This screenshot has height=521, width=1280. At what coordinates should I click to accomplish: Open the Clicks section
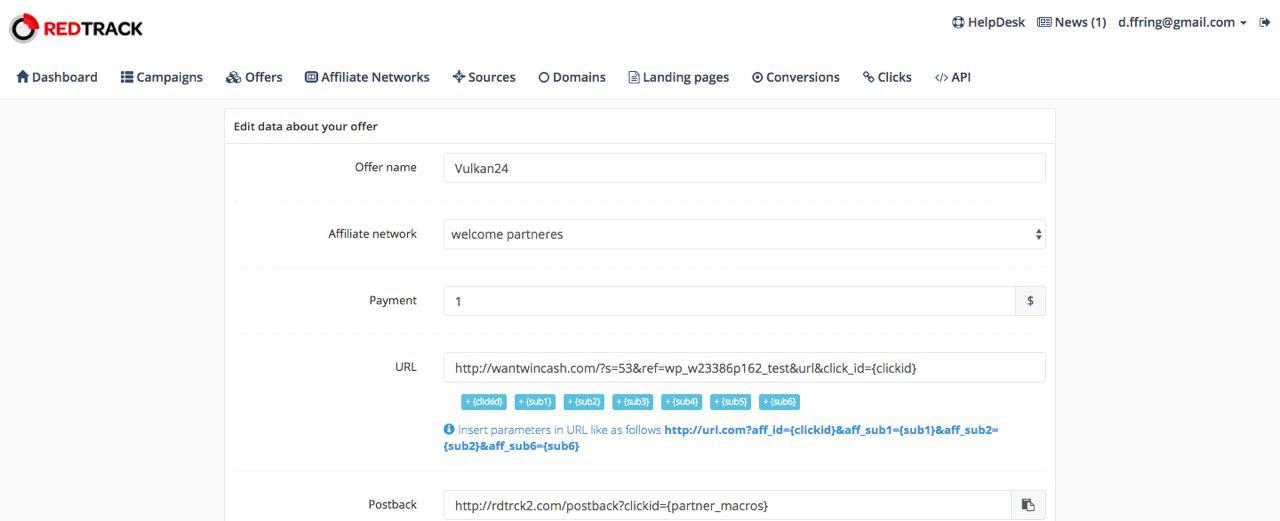click(887, 77)
